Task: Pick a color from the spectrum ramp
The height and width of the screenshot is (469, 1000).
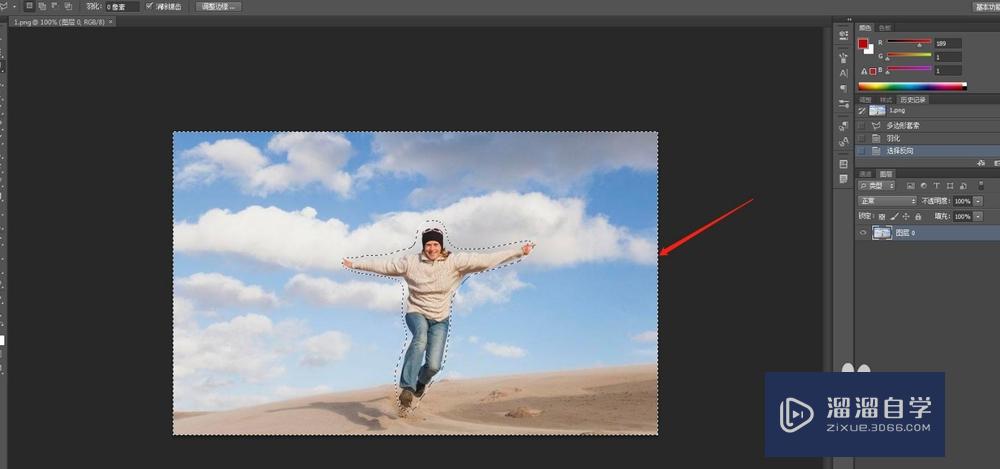Action: 912,86
